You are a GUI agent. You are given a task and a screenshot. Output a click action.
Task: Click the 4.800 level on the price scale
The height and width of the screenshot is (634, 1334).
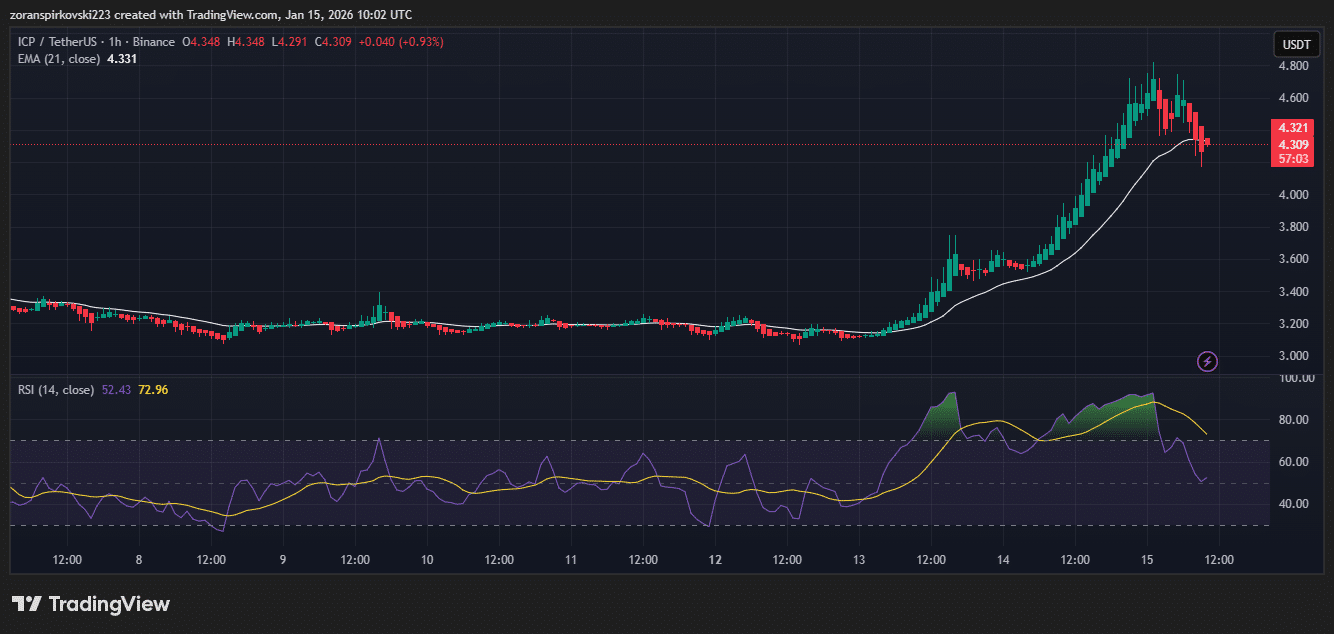1295,64
